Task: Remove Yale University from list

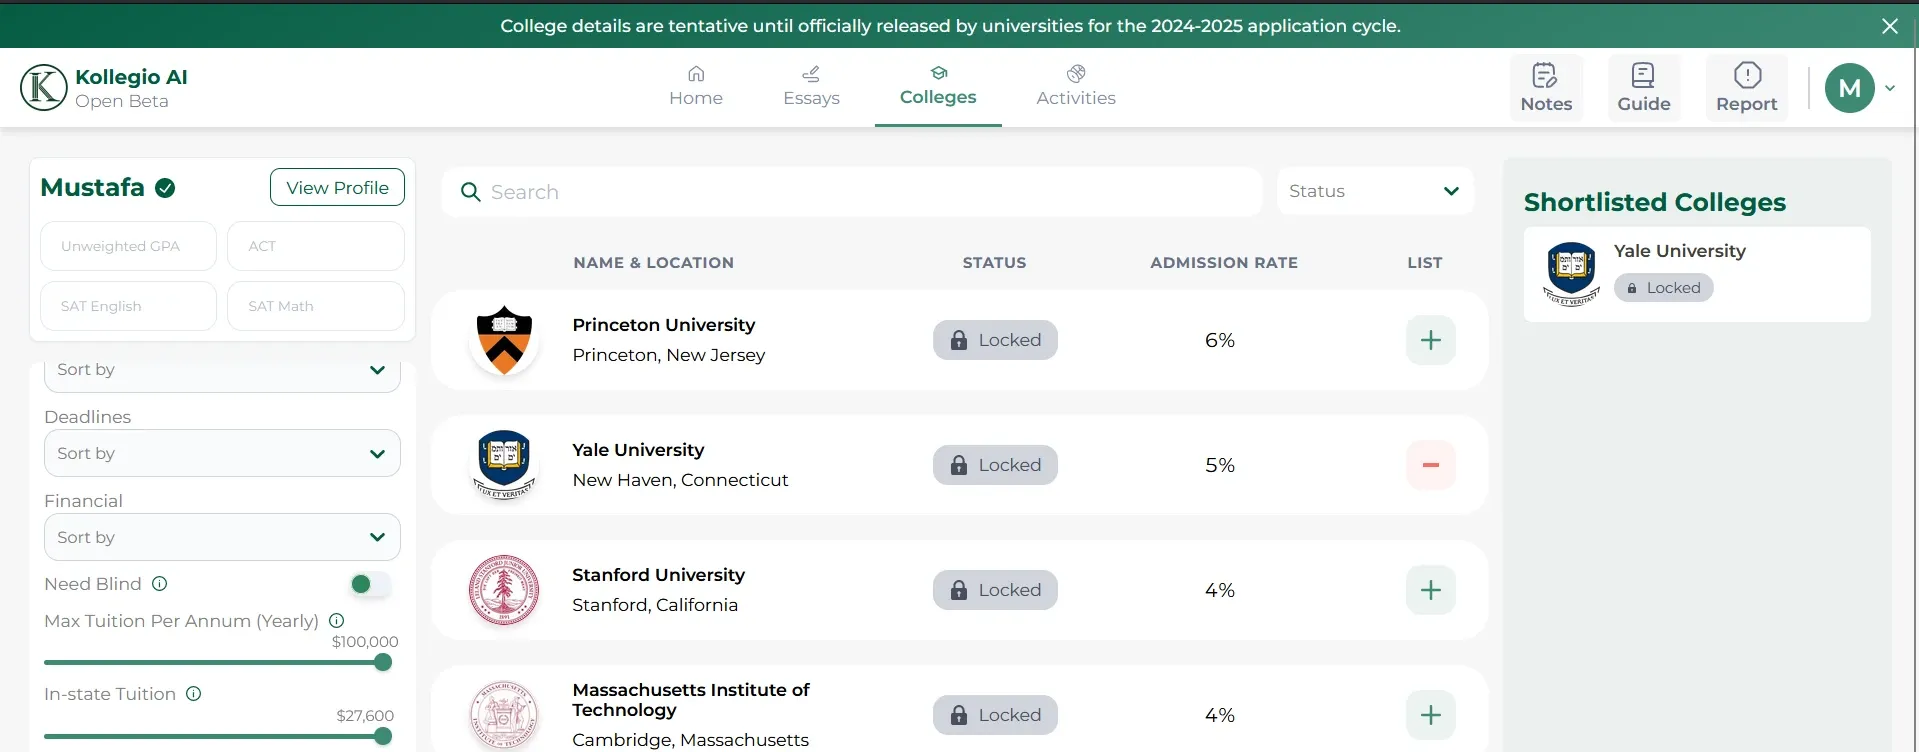Action: click(1430, 465)
